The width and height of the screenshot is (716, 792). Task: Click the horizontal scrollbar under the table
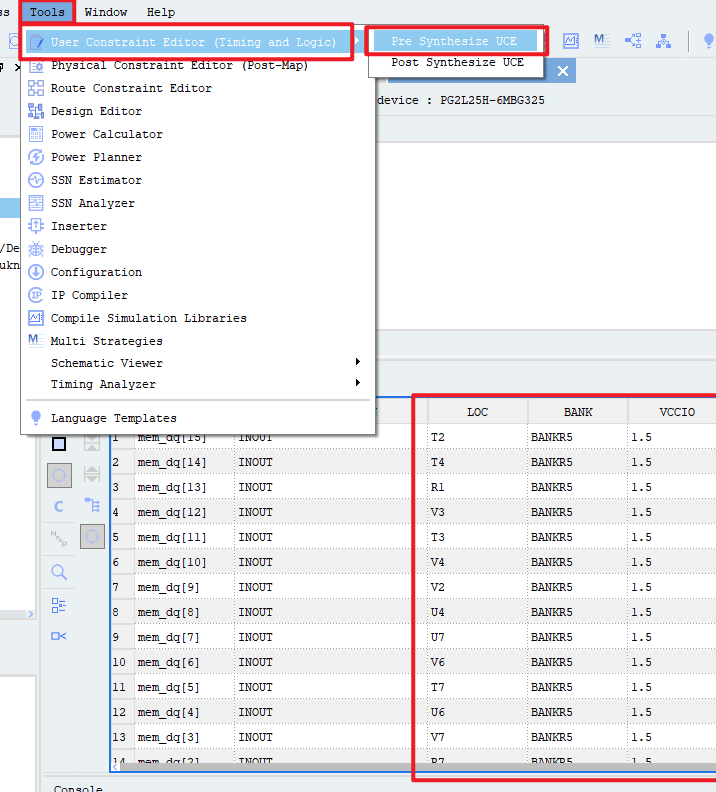click(413, 767)
